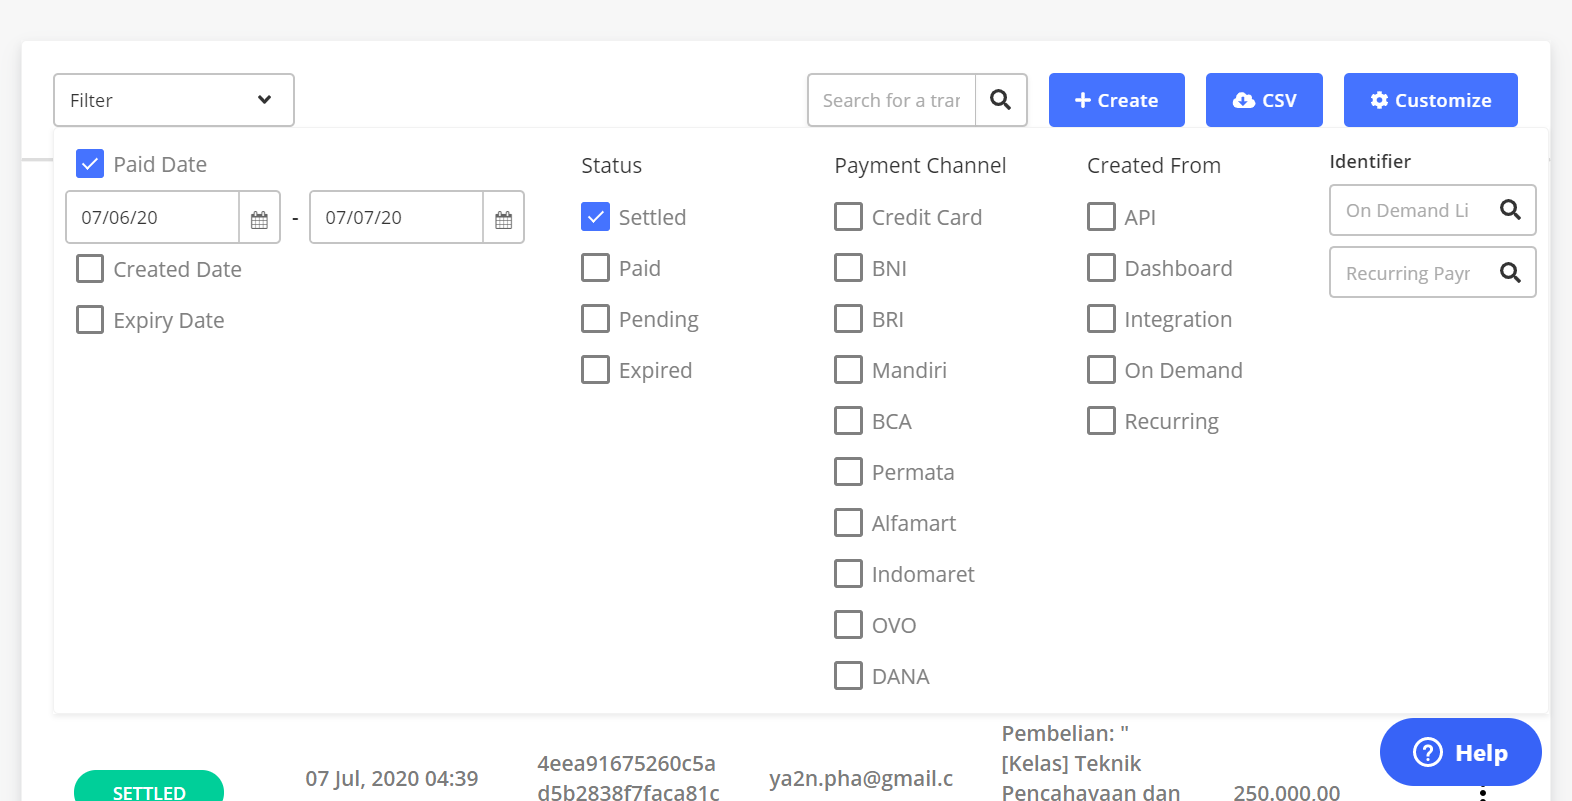This screenshot has width=1572, height=801.
Task: Open the Customize settings
Action: point(1430,100)
